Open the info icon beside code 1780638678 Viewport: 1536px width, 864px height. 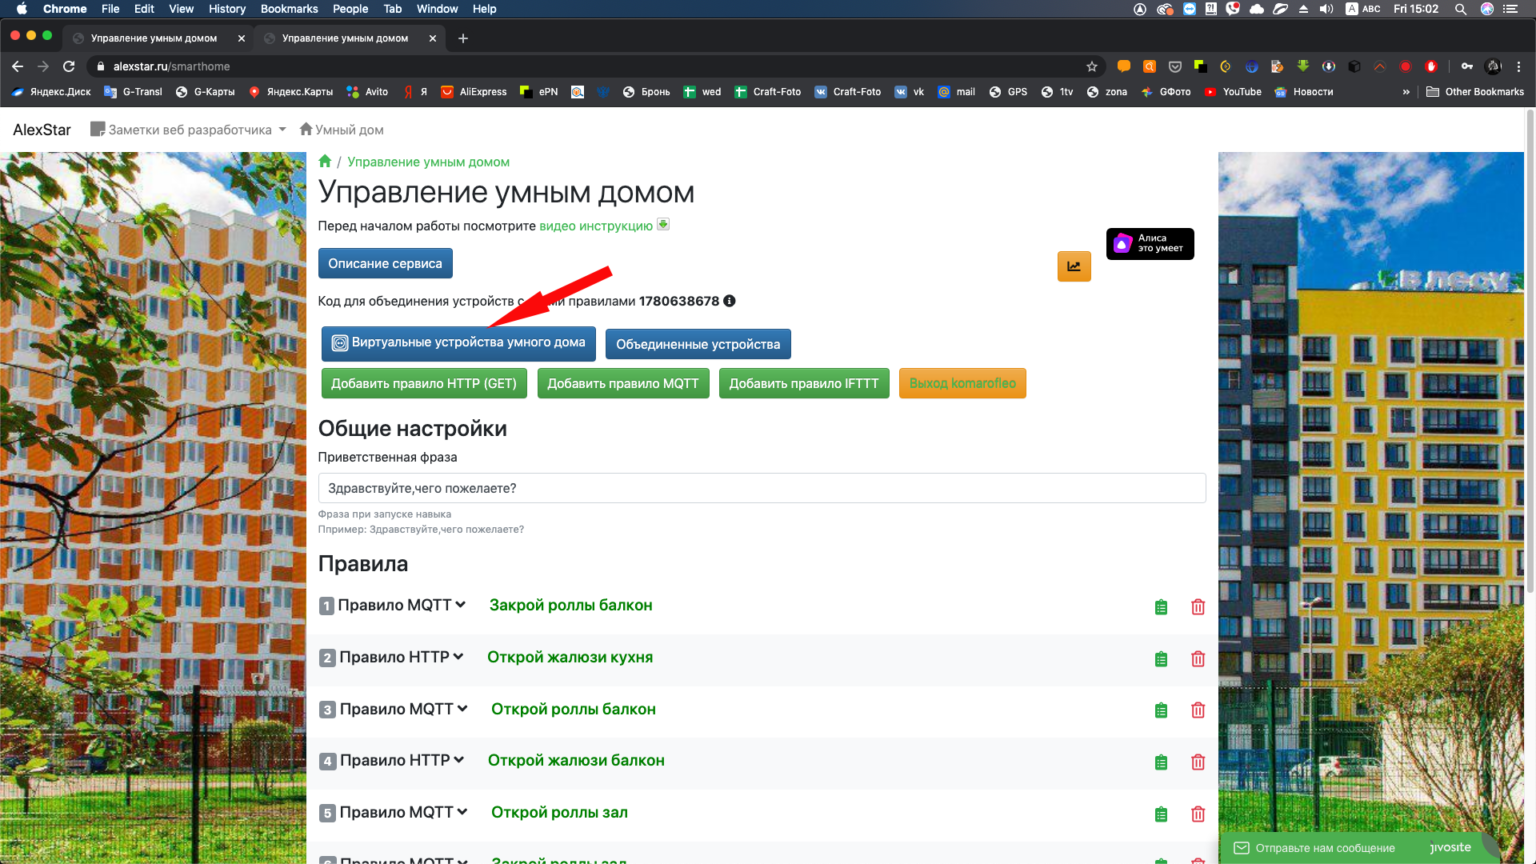[730, 301]
